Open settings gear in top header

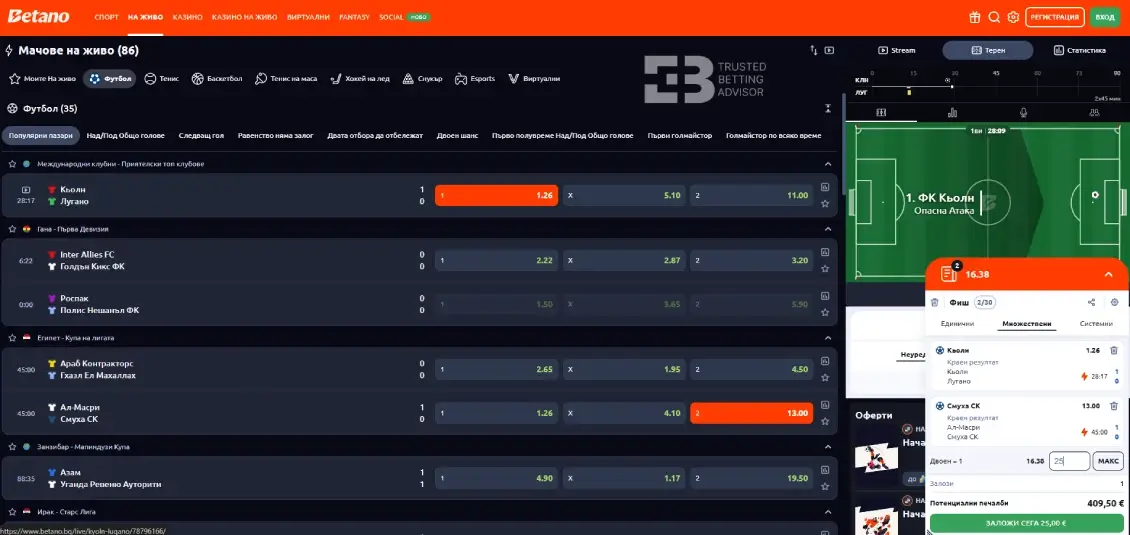point(1013,17)
